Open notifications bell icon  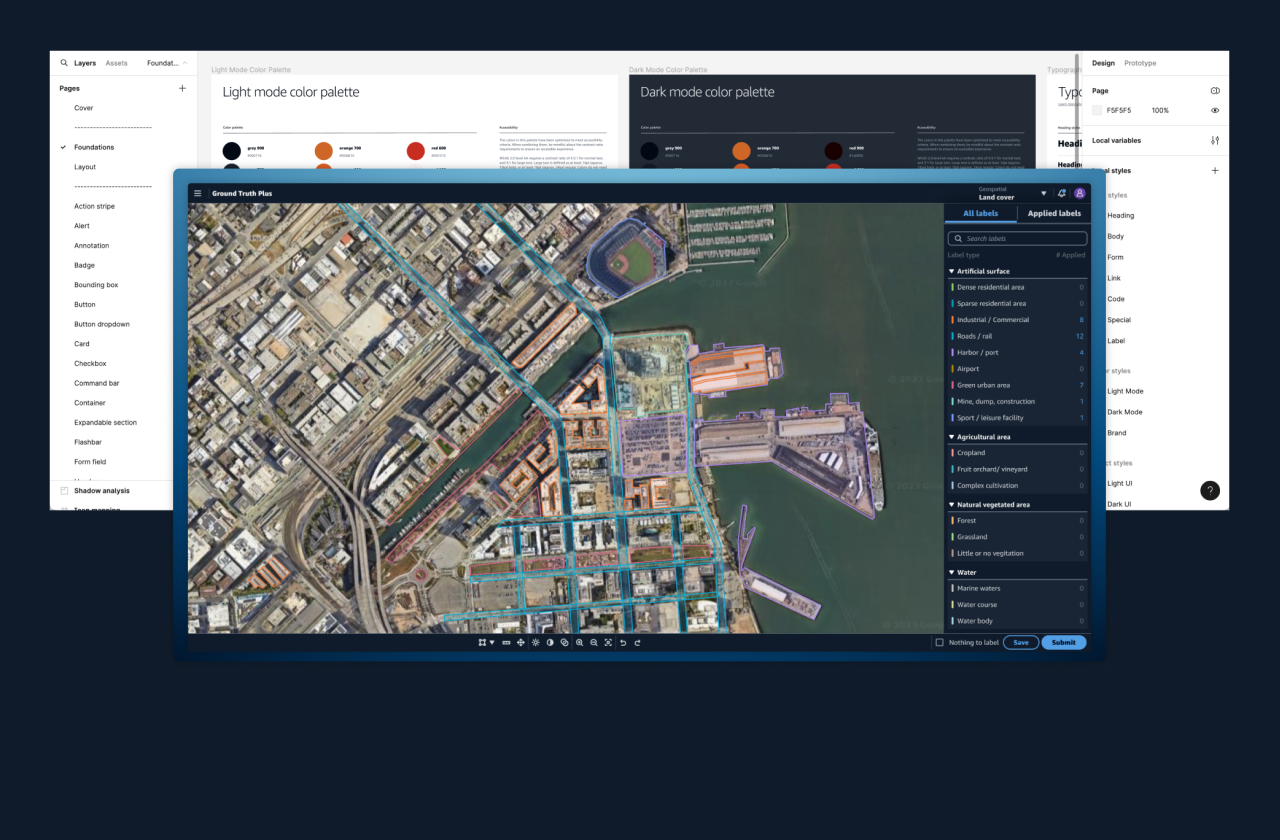click(1062, 193)
